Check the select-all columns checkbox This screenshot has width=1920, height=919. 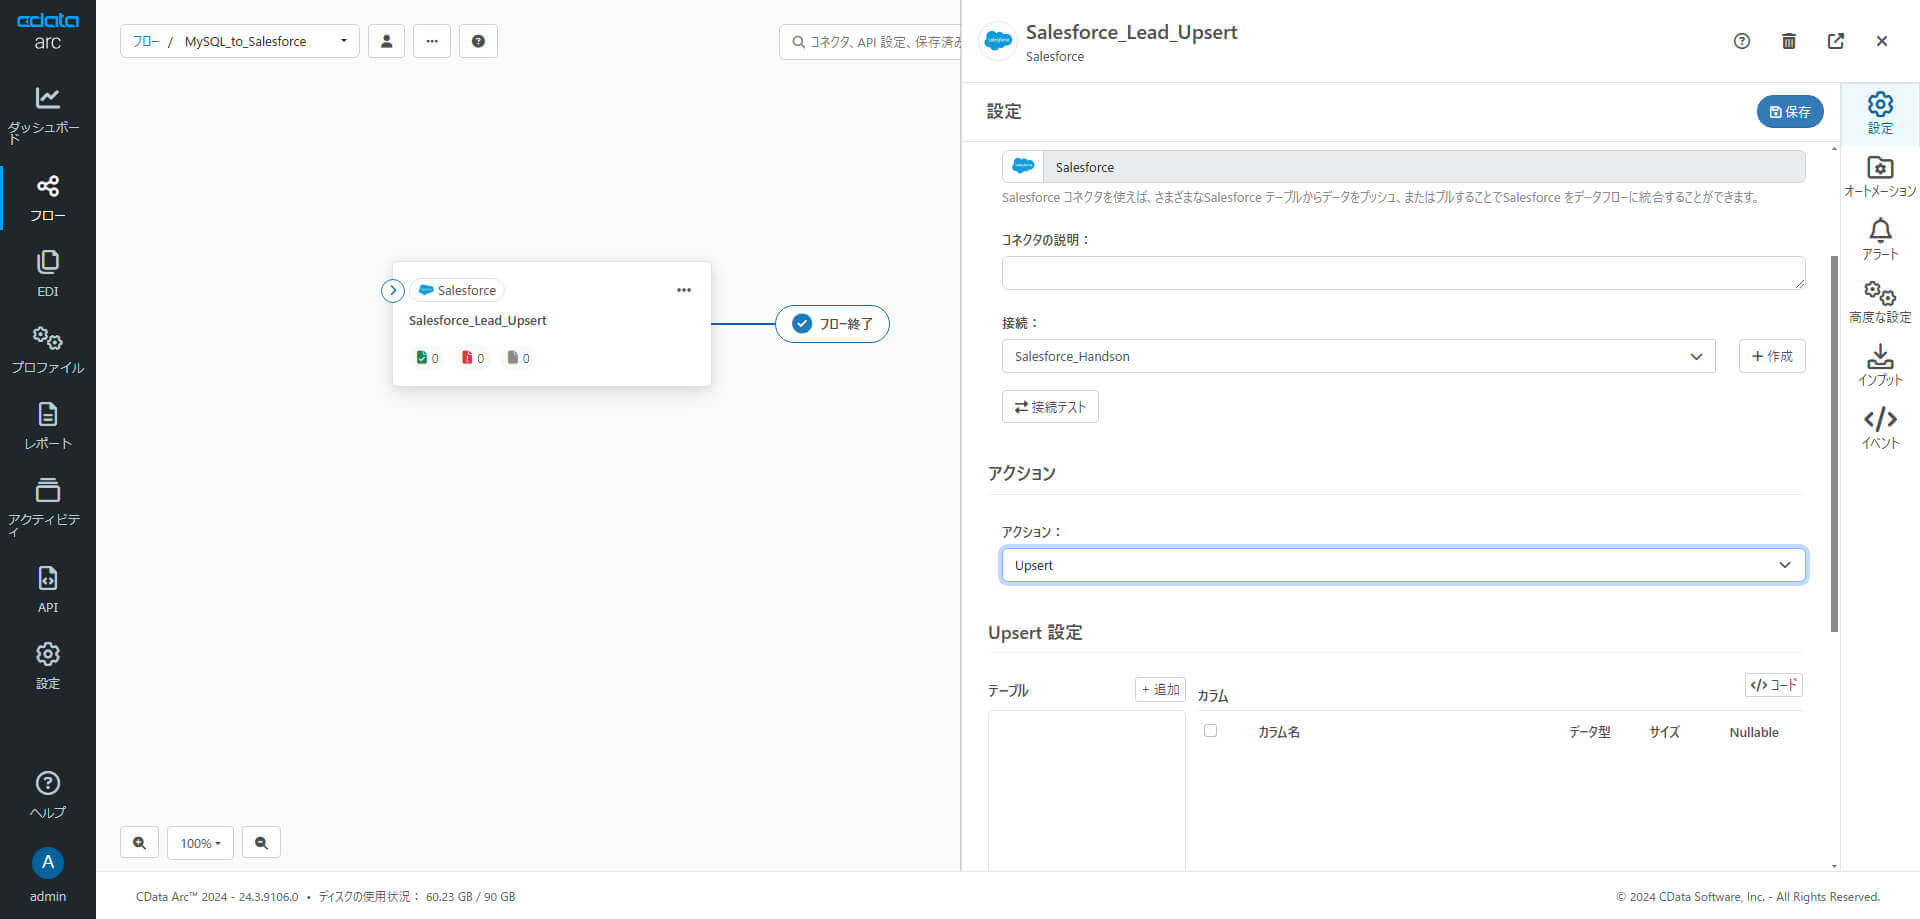coord(1210,731)
